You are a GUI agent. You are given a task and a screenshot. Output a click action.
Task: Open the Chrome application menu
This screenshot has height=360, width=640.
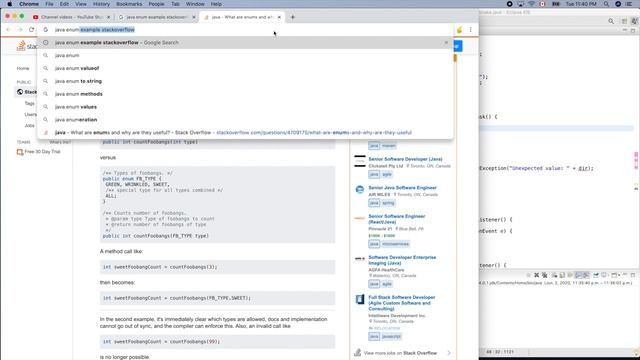point(29,4)
